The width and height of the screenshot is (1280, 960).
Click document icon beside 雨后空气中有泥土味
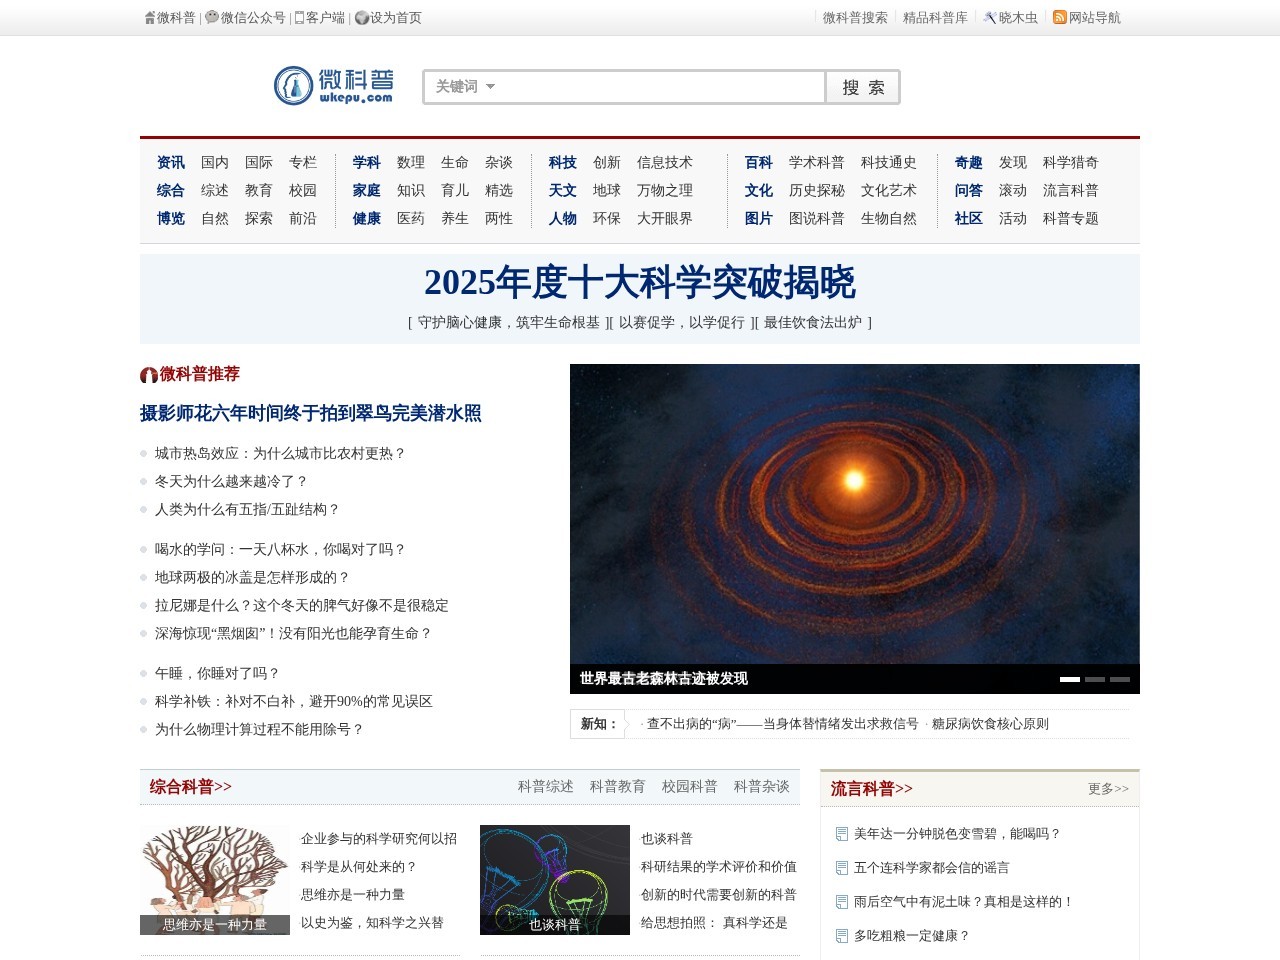tap(842, 902)
